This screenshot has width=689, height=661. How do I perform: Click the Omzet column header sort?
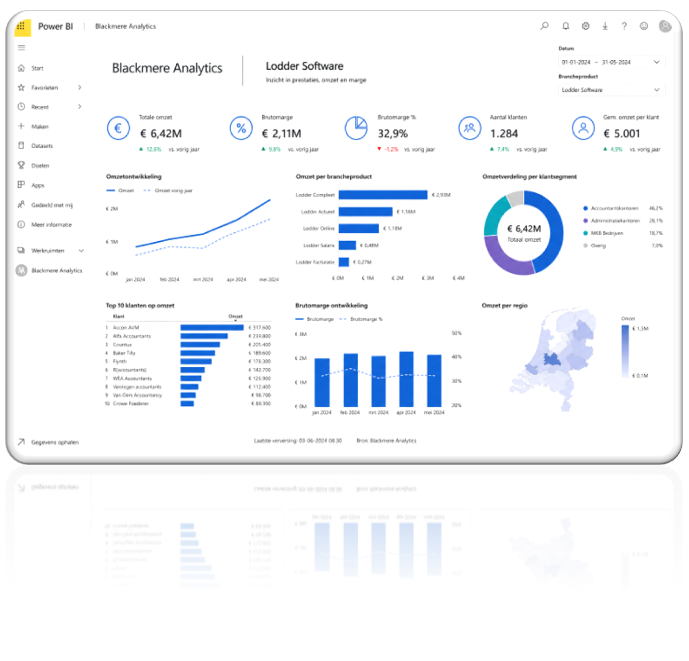(x=236, y=316)
